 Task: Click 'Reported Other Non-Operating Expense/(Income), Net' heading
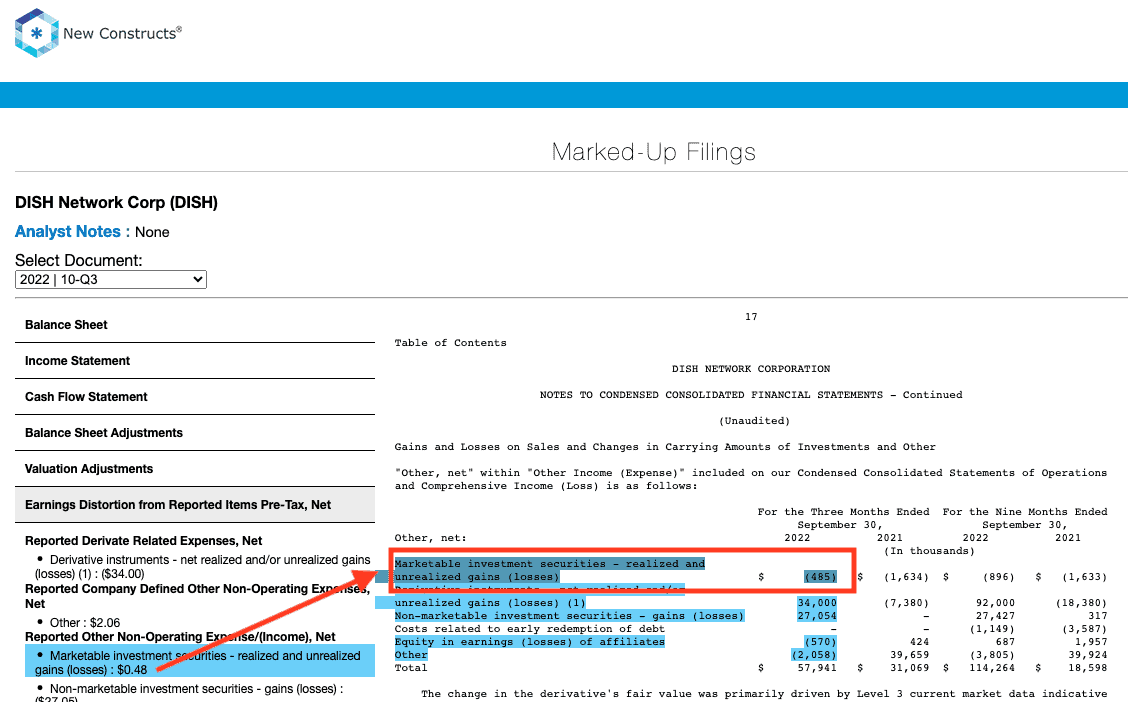[181, 637]
